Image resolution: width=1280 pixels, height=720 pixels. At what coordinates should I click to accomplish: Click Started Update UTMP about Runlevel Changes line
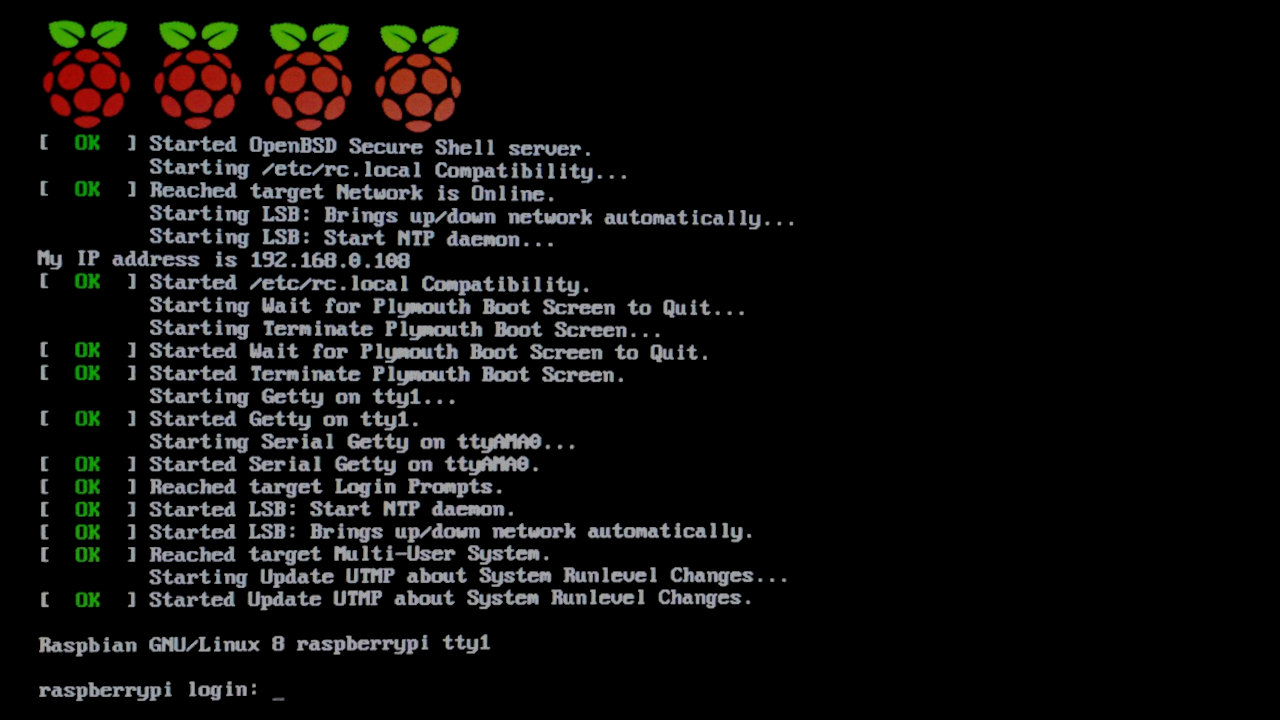(450, 599)
